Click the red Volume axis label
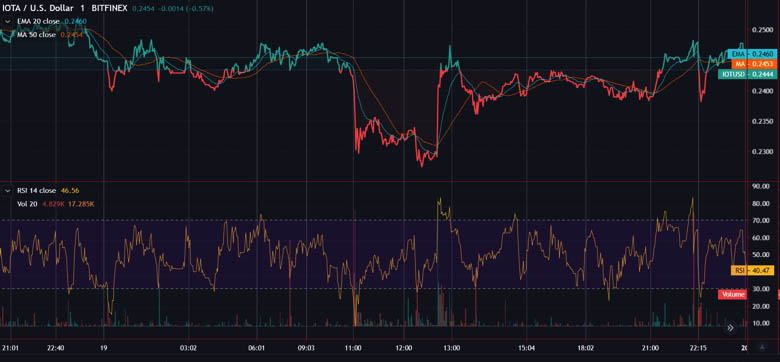The image size is (780, 362). pos(733,294)
